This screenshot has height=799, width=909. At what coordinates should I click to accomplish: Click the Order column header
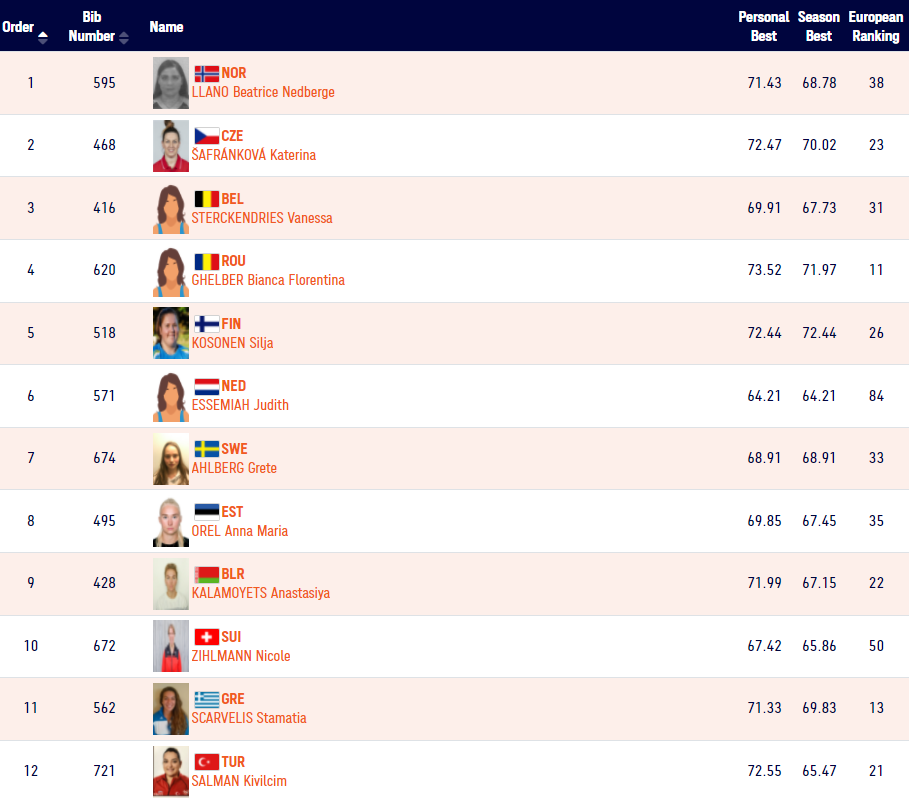[x=18, y=27]
